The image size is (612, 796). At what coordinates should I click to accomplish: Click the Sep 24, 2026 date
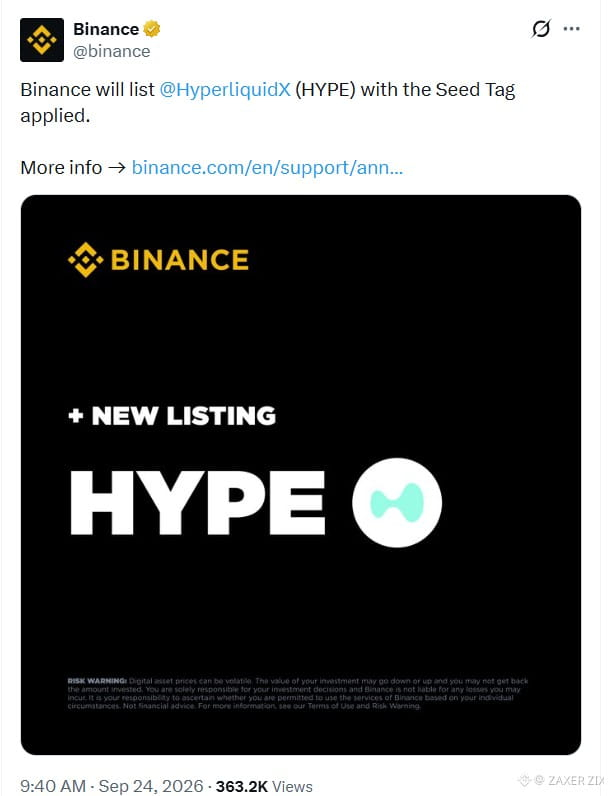[x=151, y=786]
